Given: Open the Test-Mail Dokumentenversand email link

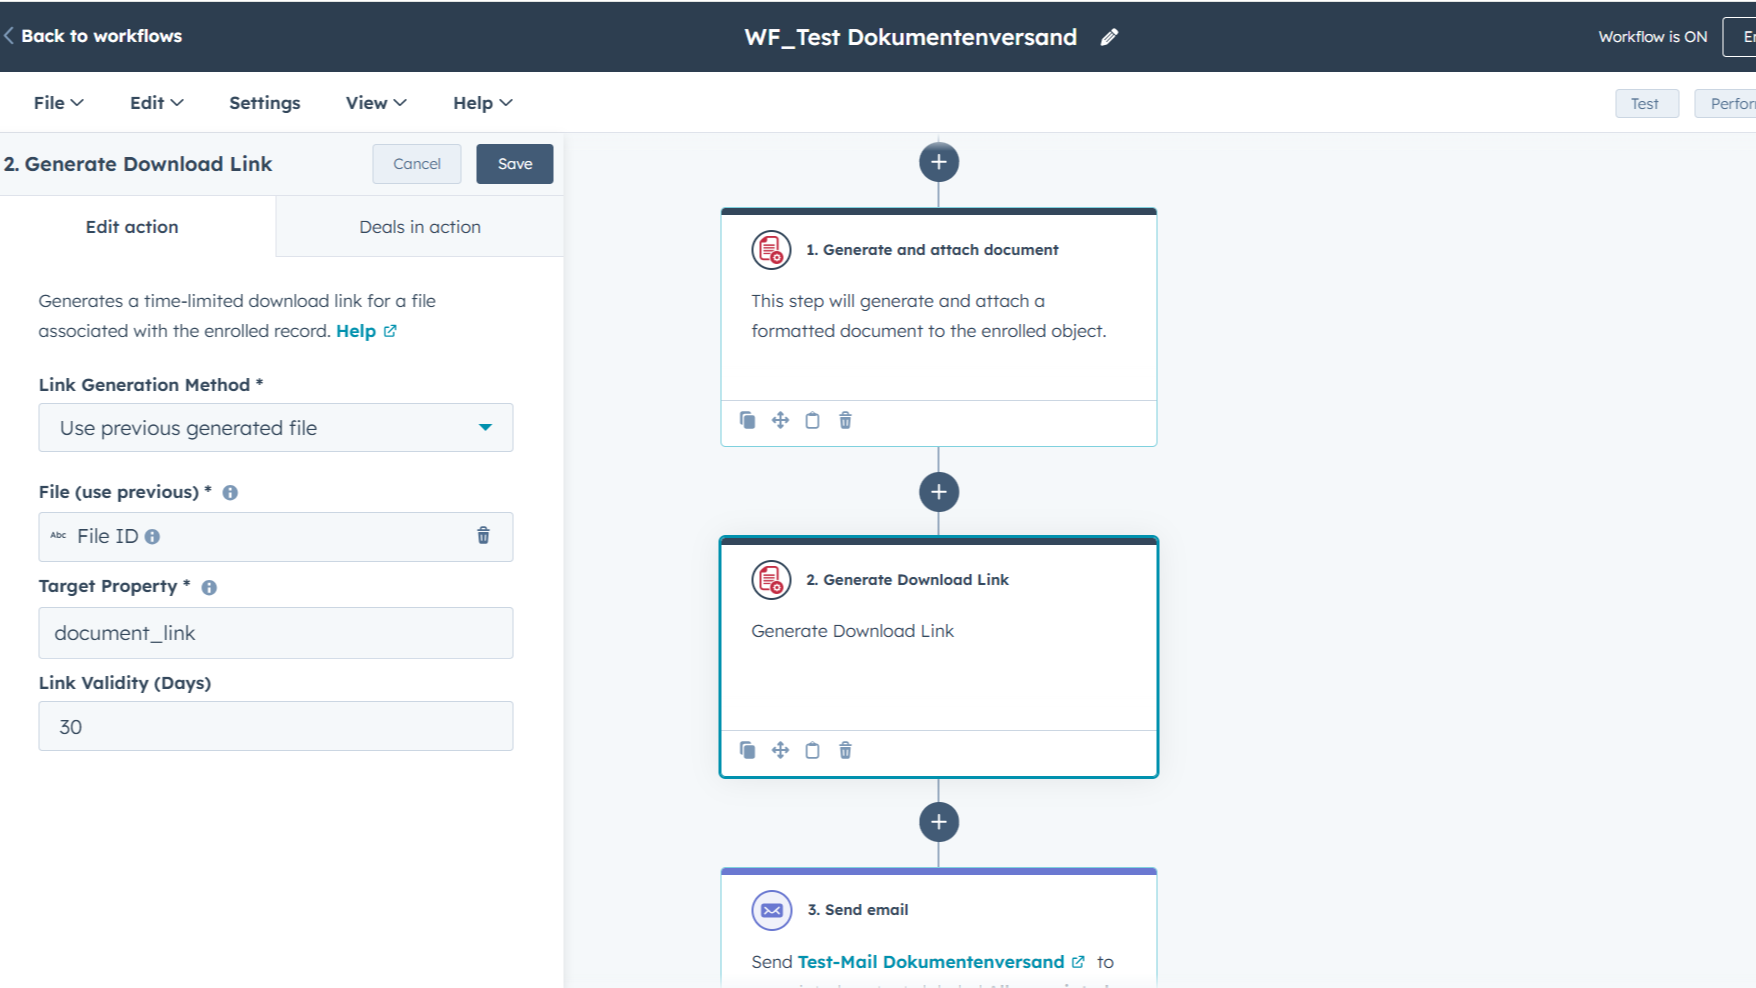Looking at the screenshot, I should click(930, 961).
